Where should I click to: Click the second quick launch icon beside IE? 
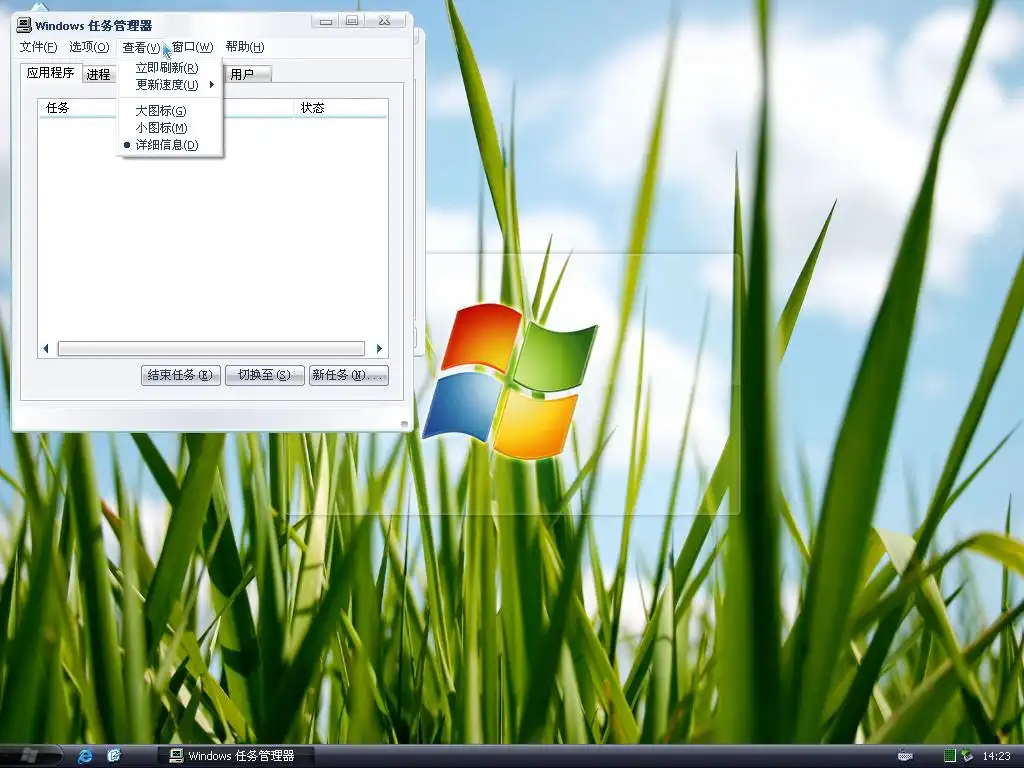tap(114, 756)
